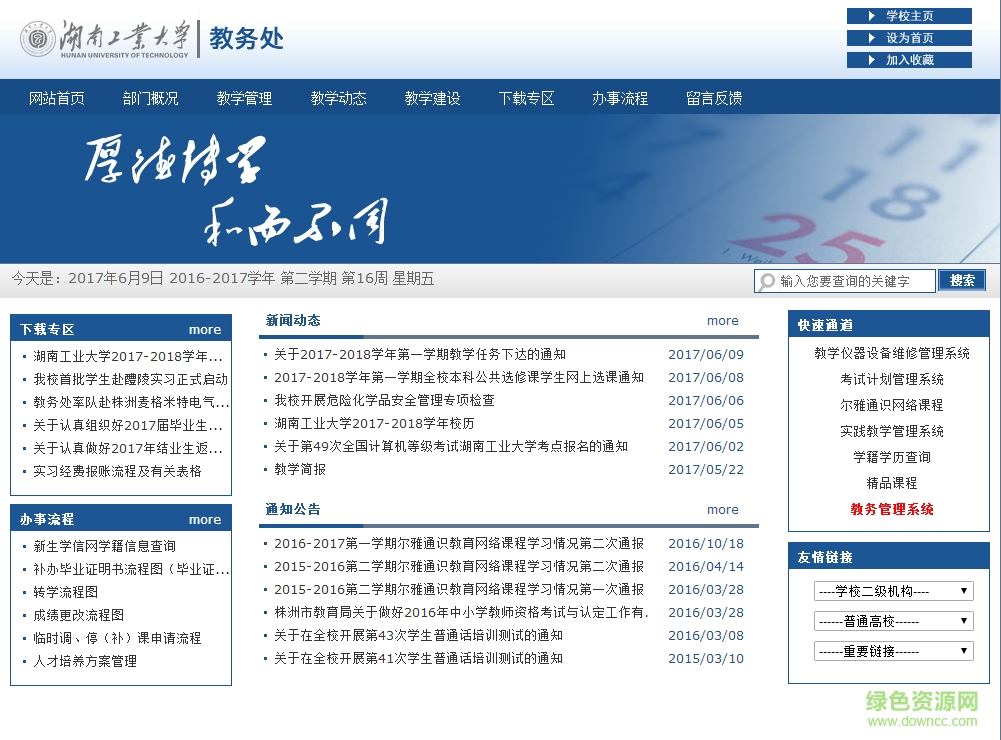Open the ----重要链接---- dropdown
Viewport: 1001px width, 740px height.
pos(893,650)
